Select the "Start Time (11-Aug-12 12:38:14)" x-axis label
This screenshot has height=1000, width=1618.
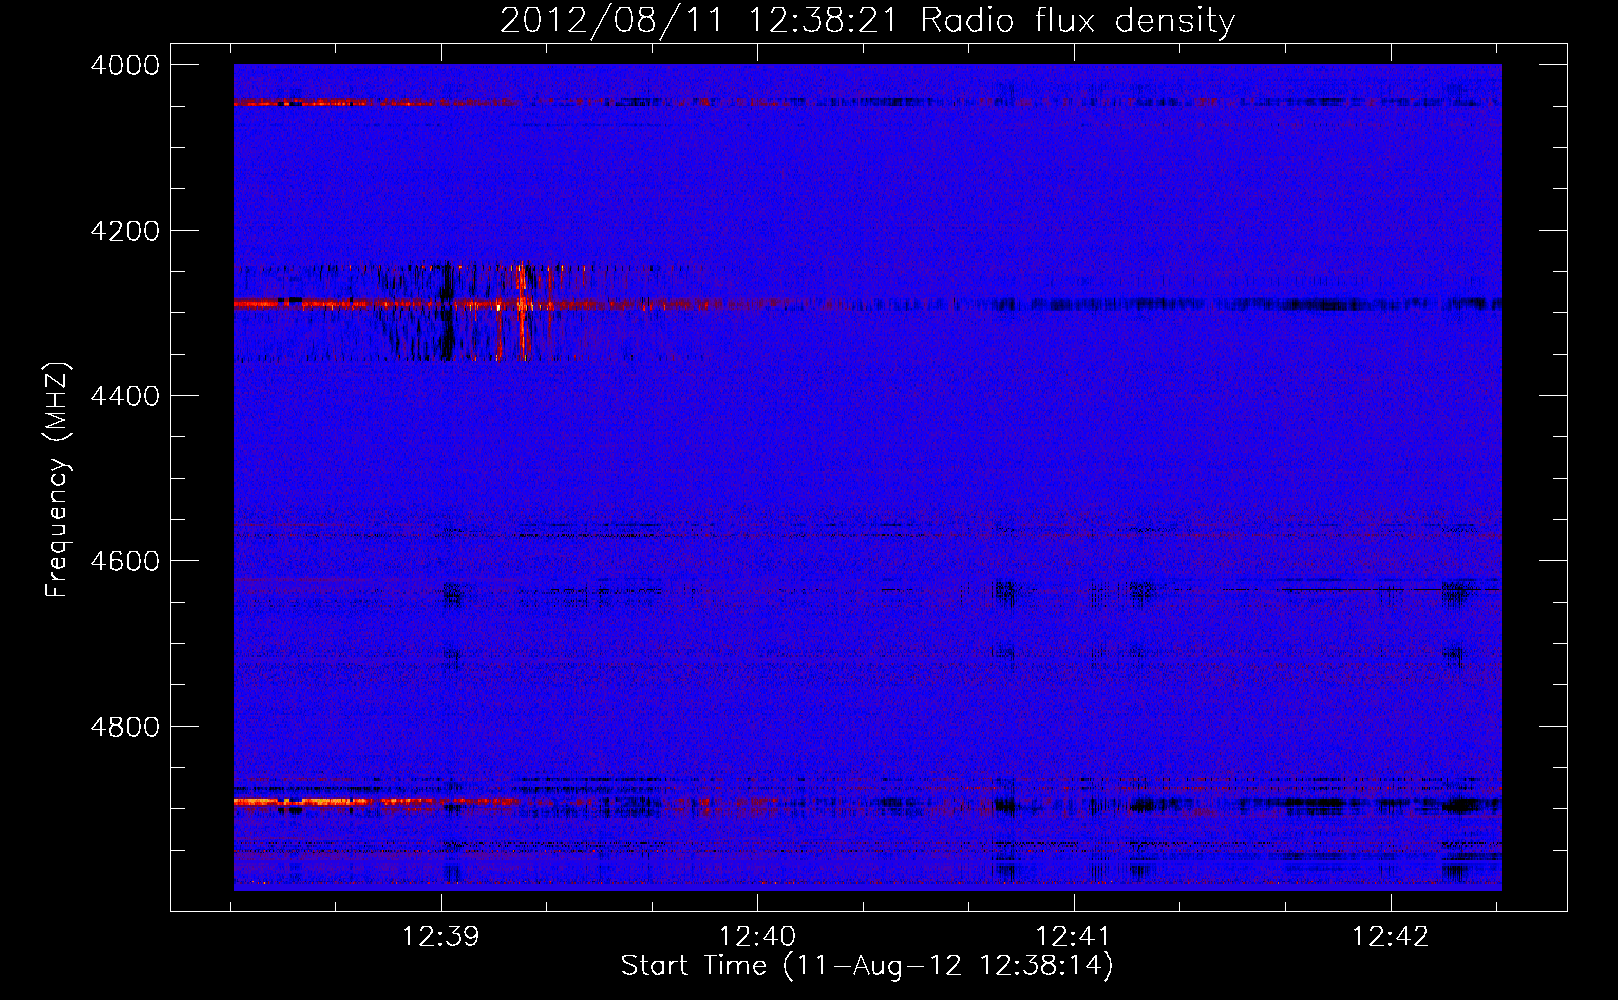pyautogui.click(x=867, y=966)
